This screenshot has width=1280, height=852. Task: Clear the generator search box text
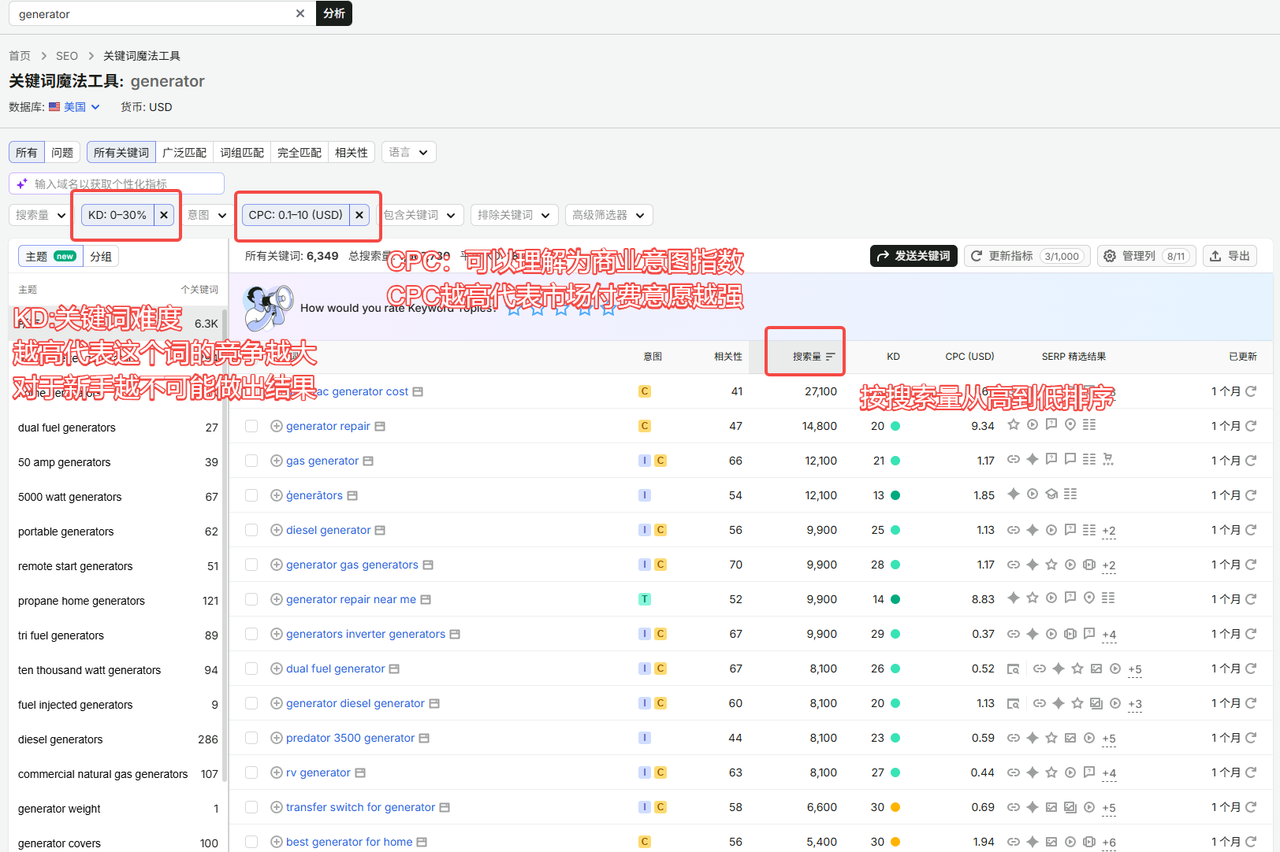click(x=300, y=14)
